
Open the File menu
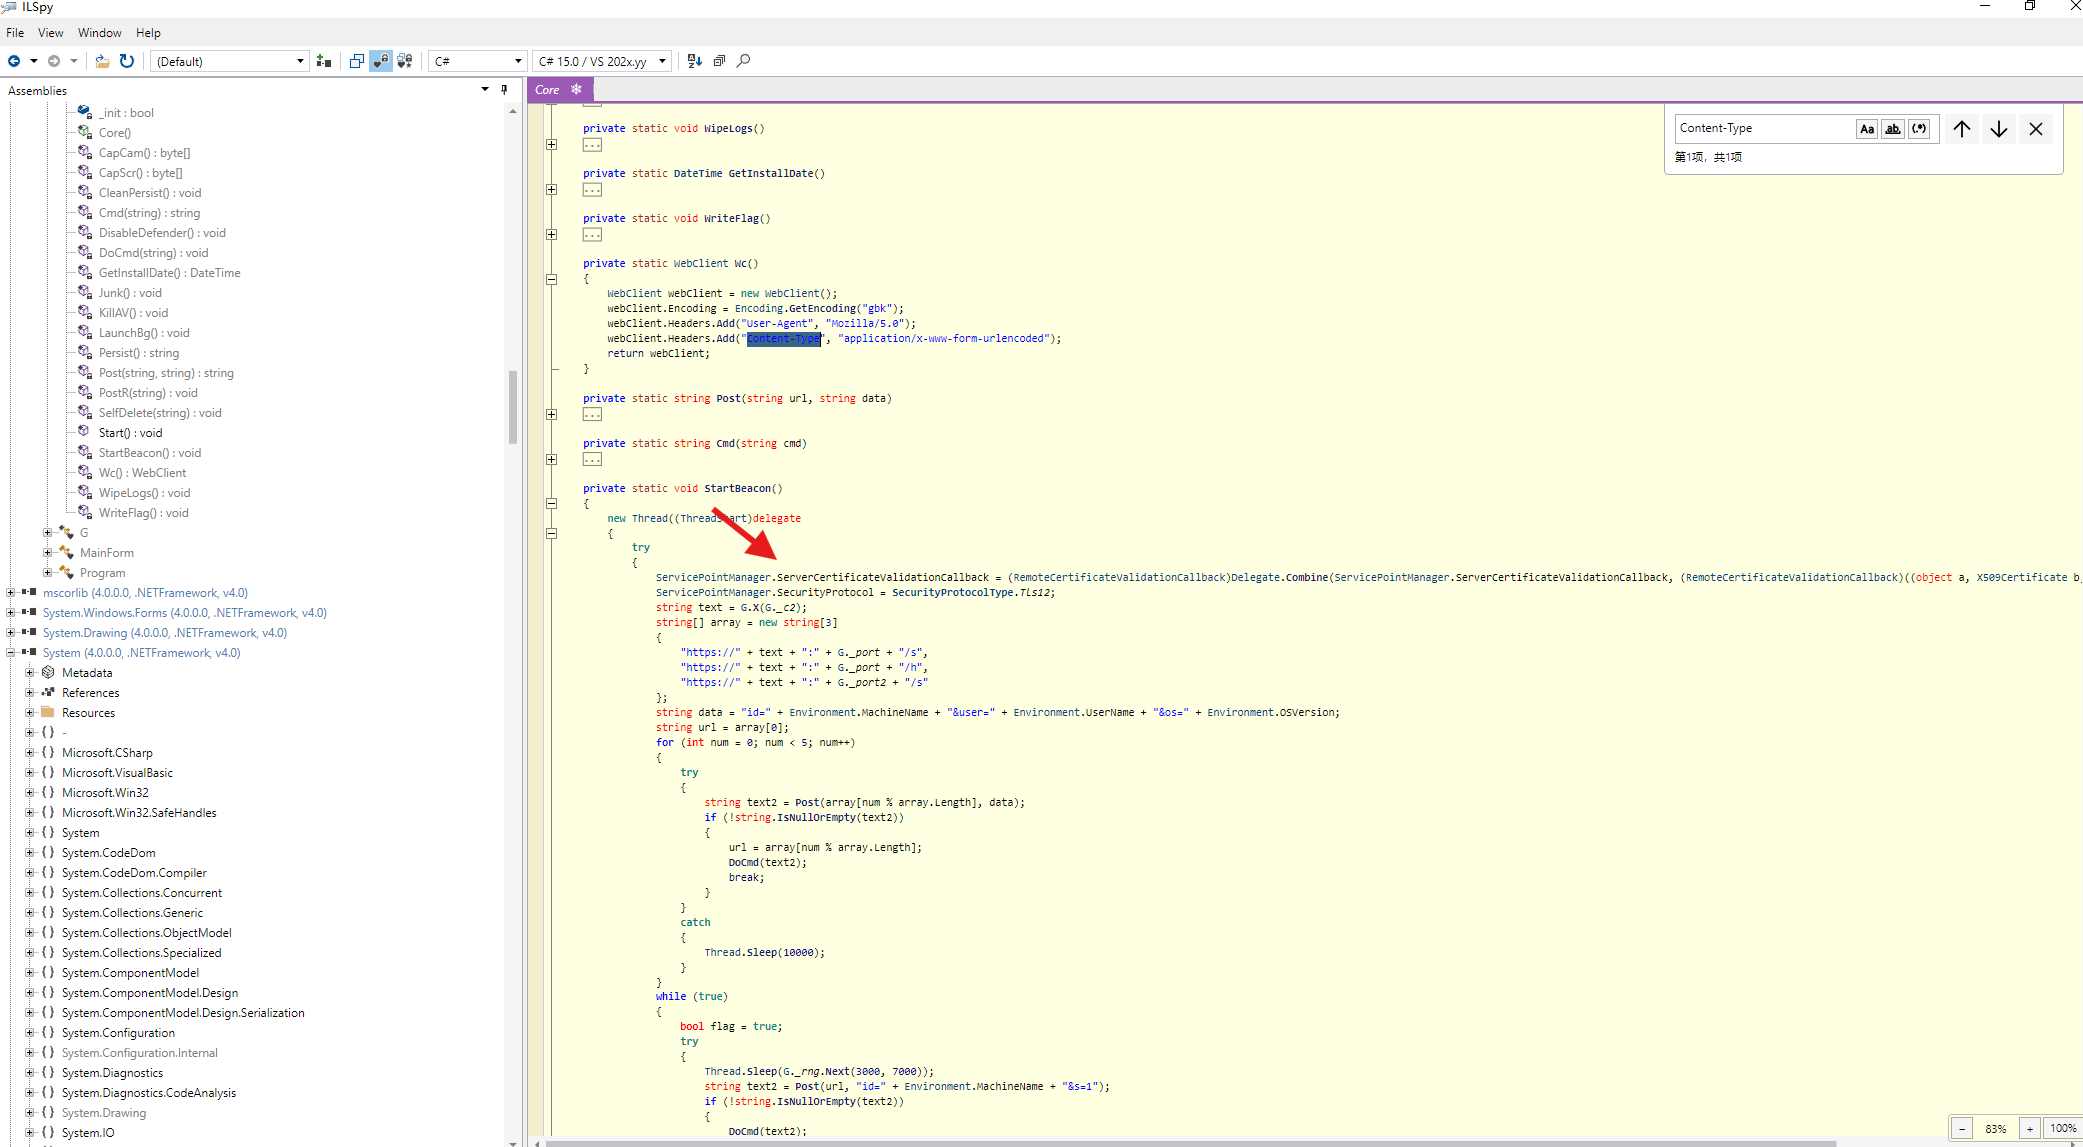[15, 33]
